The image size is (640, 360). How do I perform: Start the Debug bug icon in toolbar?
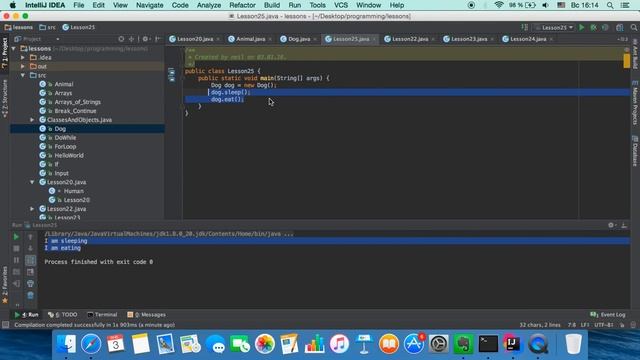coord(593,27)
